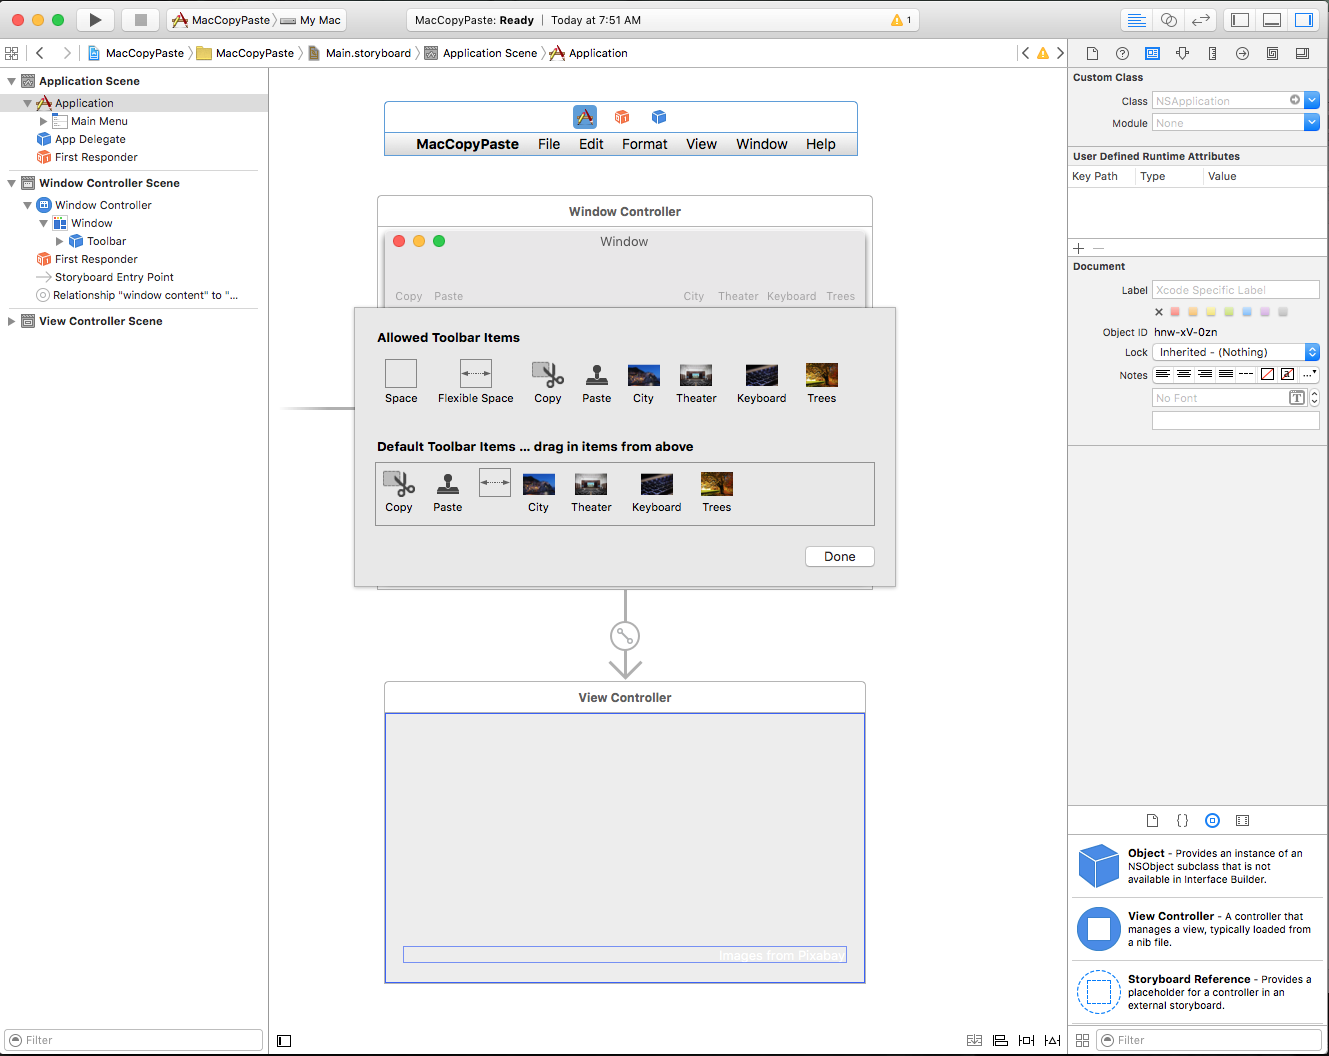Toggle library icon grid view

click(x=1082, y=1040)
